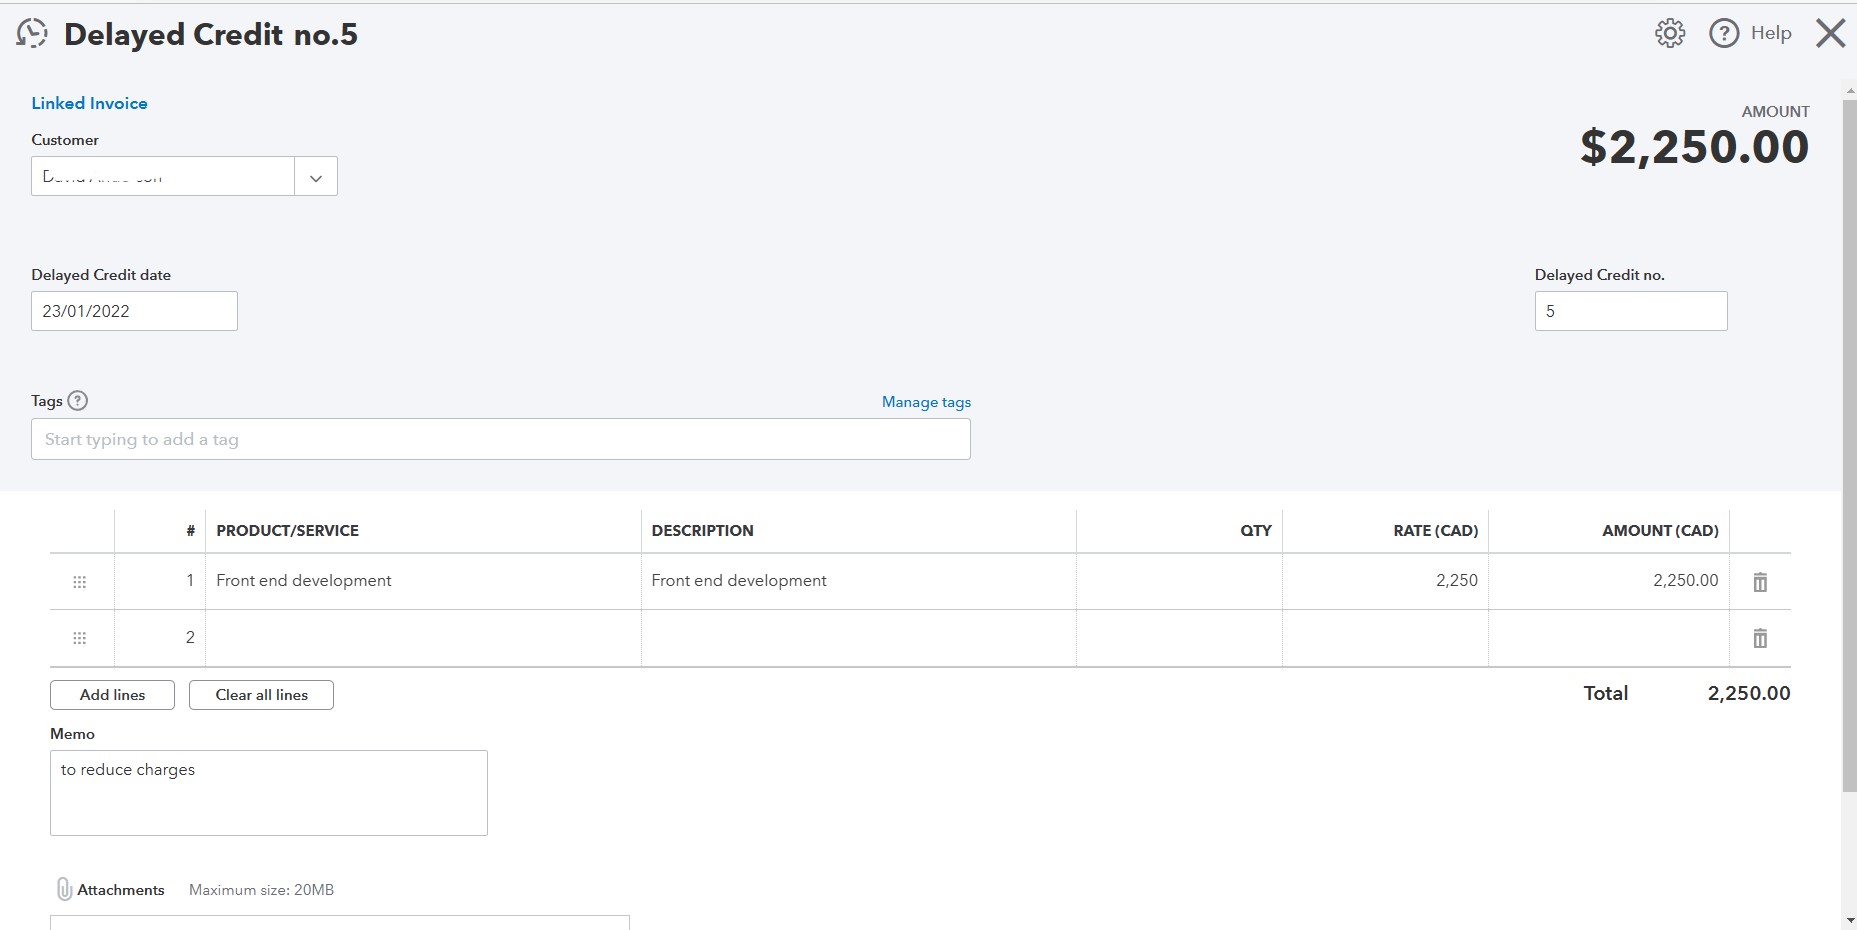
Task: Click the delayed credit history clock icon
Action: click(x=32, y=34)
